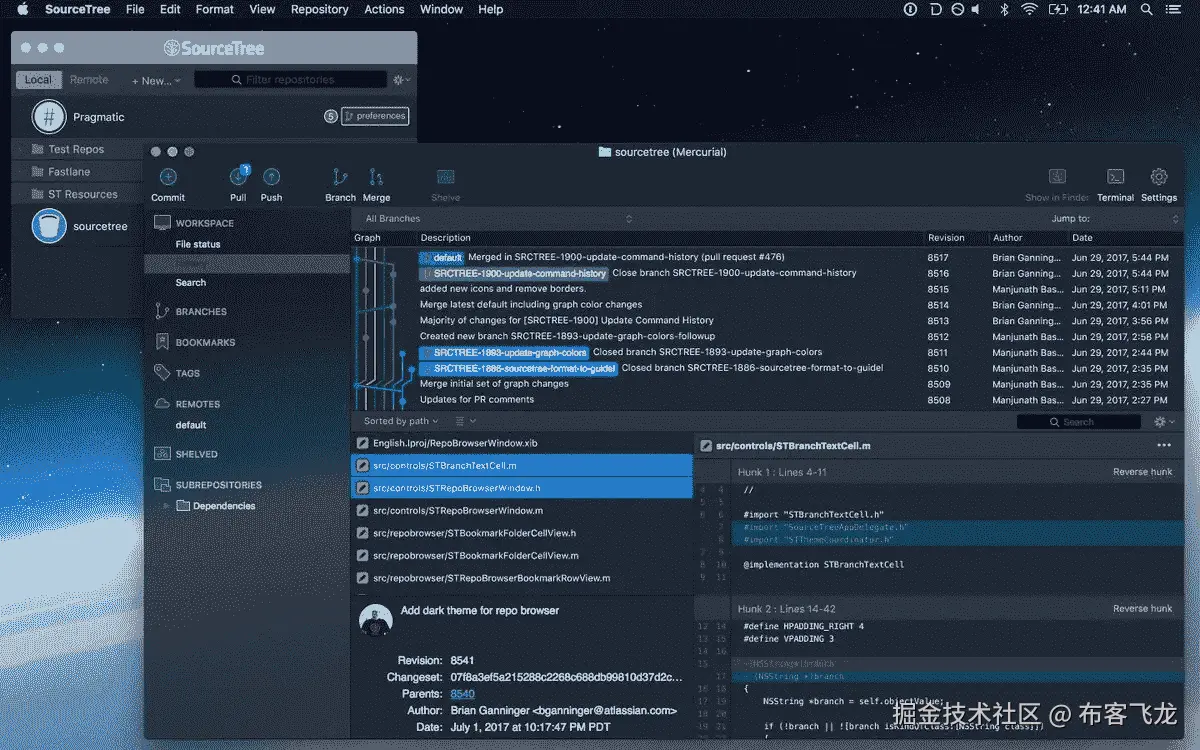Open the Merge tool

376,177
